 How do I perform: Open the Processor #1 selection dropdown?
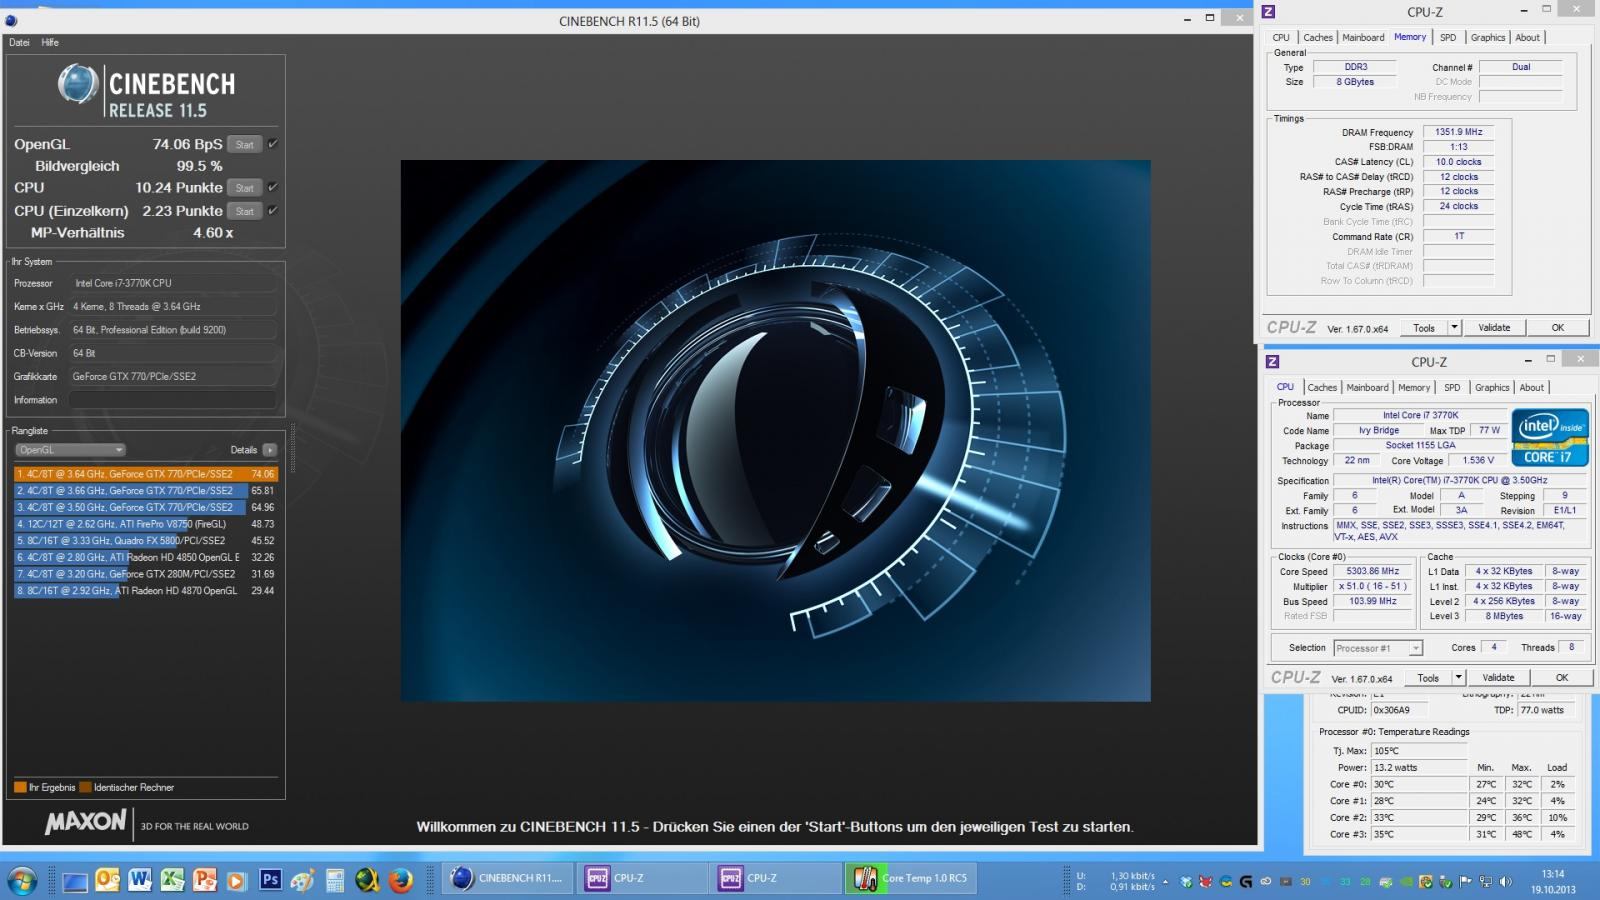click(1378, 648)
